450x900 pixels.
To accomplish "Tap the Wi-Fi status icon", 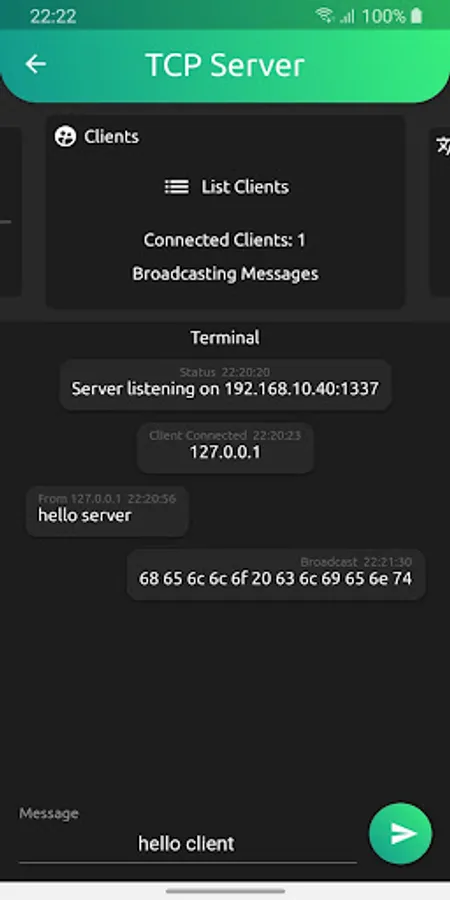I will (325, 16).
